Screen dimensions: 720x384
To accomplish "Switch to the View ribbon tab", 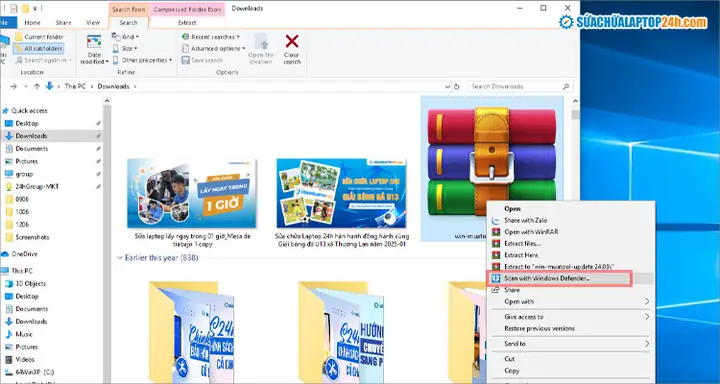I will 93,23.
